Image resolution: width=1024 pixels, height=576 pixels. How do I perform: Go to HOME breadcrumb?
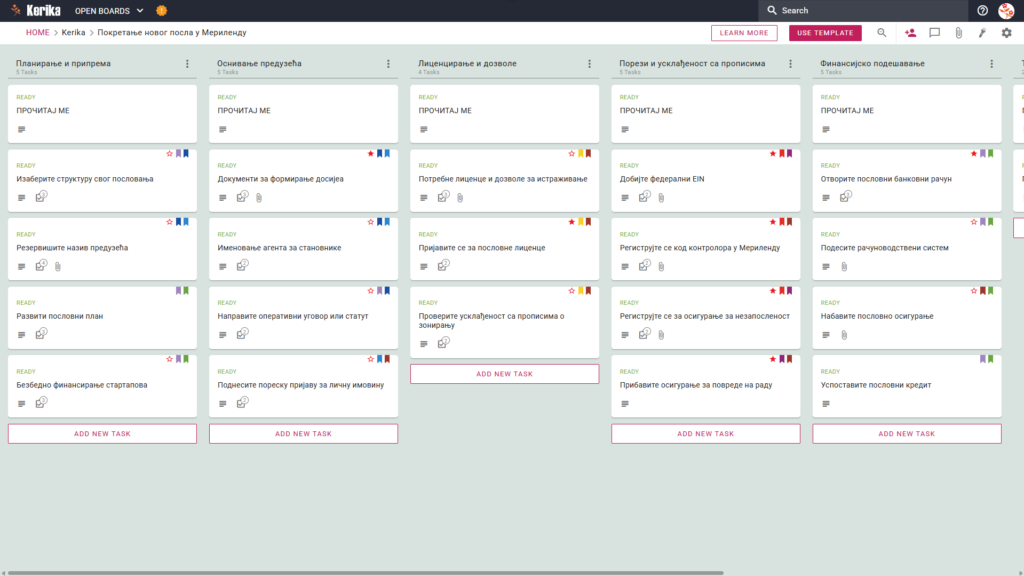[37, 33]
